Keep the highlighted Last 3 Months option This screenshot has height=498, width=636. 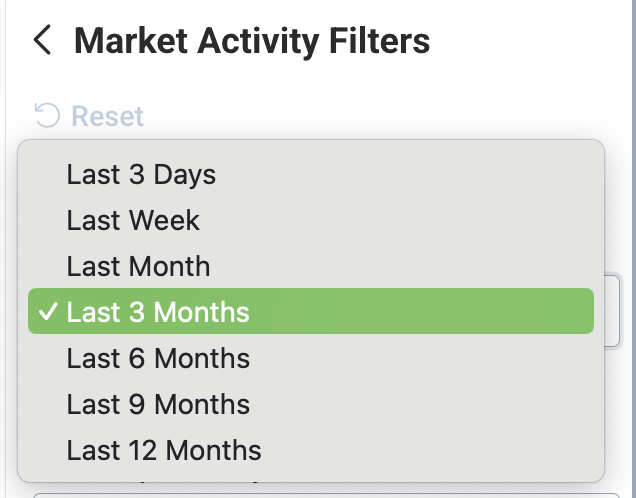[311, 311]
